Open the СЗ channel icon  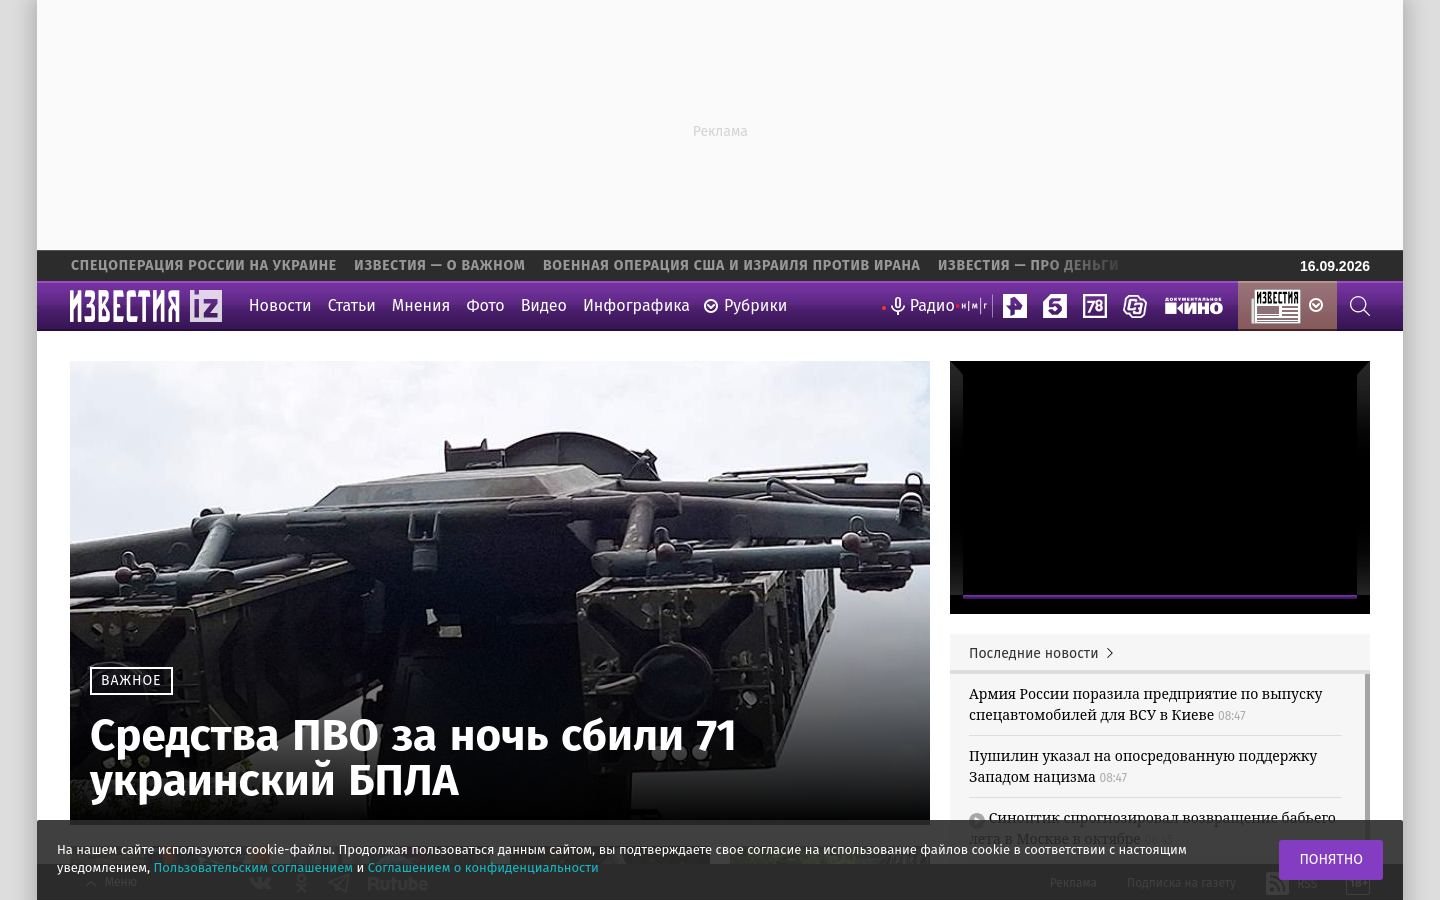click(1135, 306)
